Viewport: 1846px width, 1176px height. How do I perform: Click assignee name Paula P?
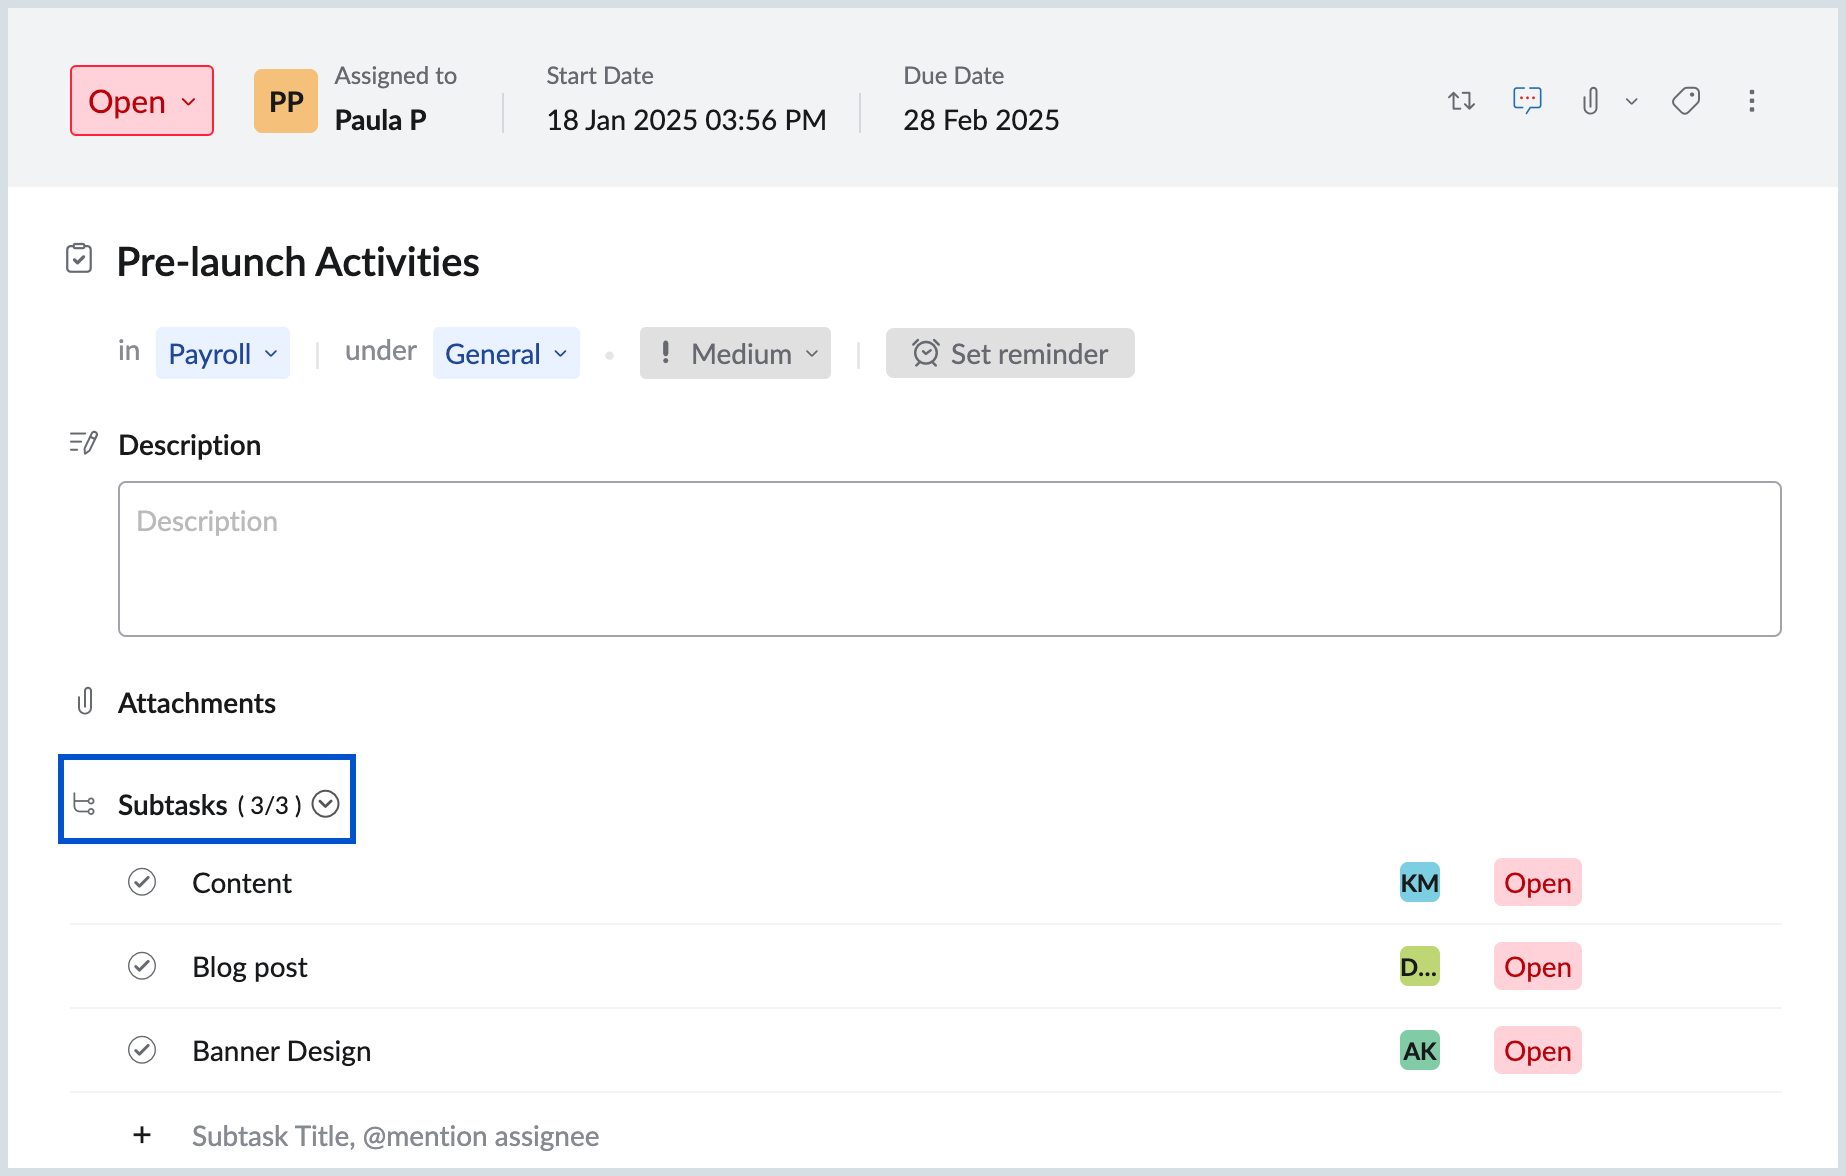tap(381, 120)
